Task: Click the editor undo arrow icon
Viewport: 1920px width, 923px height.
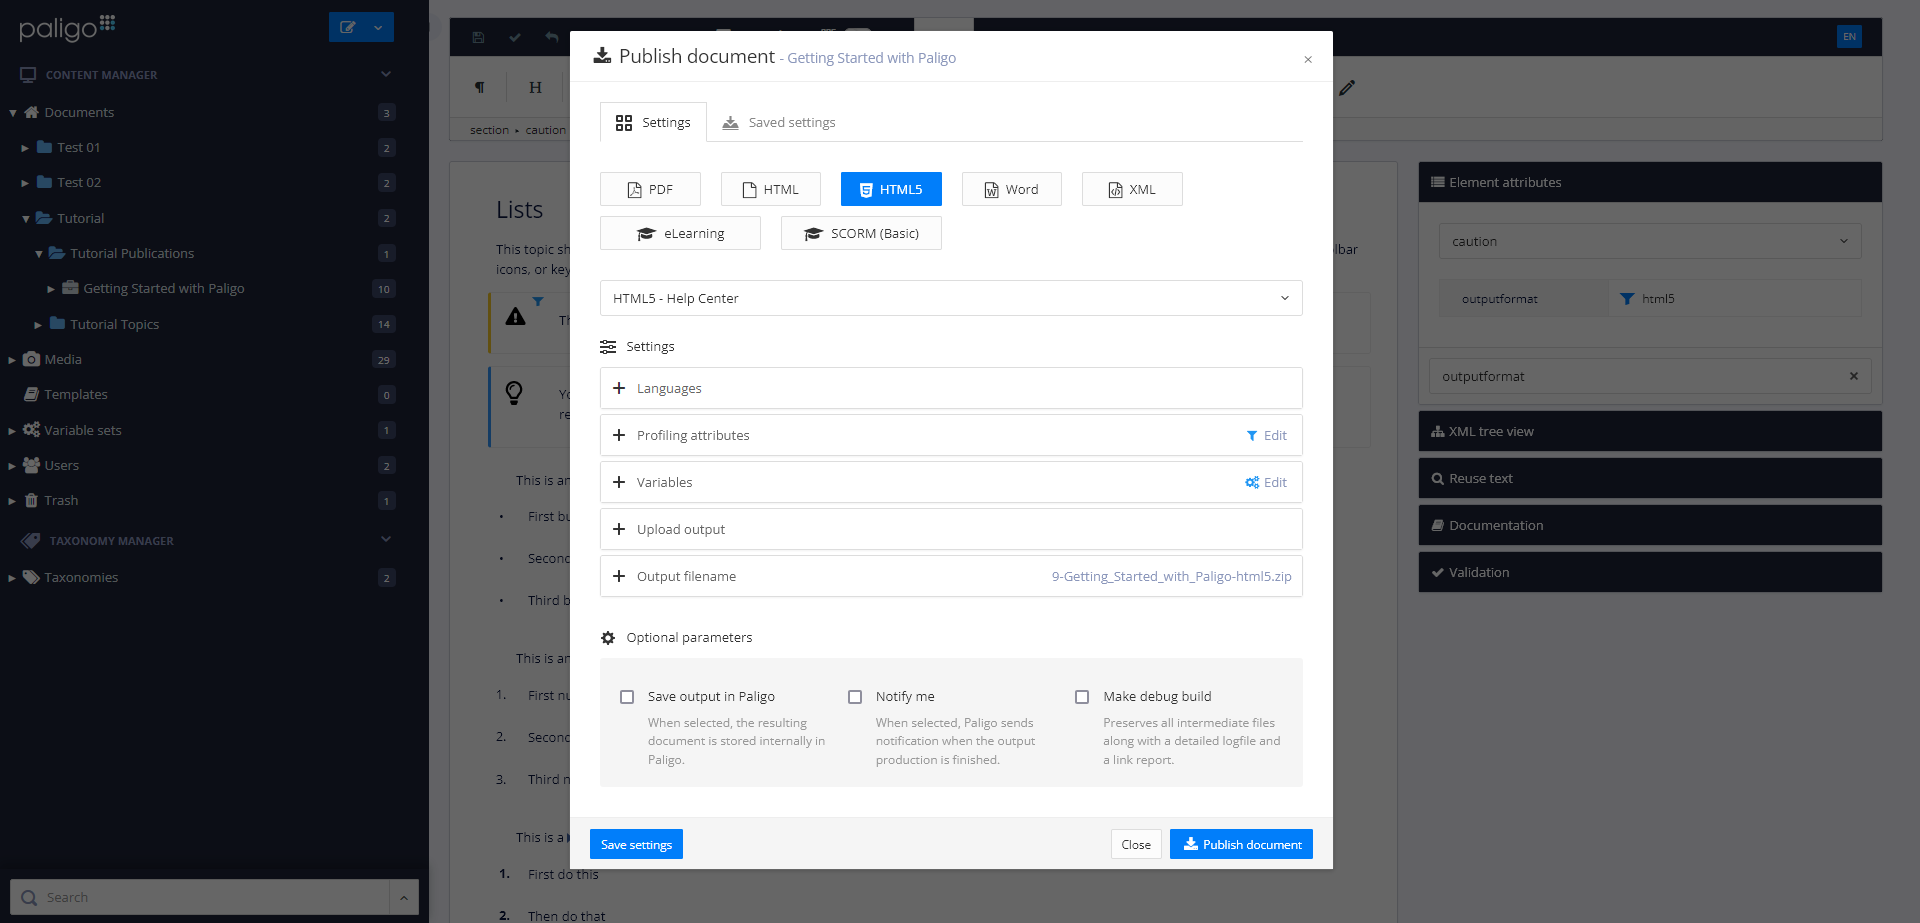Action: [551, 38]
